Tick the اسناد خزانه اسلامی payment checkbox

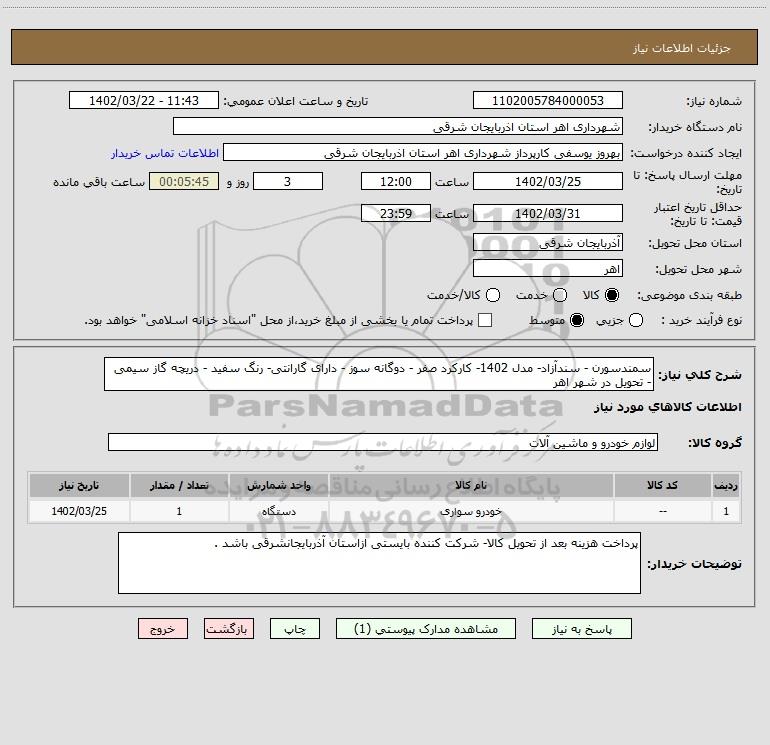pyautogui.click(x=485, y=320)
